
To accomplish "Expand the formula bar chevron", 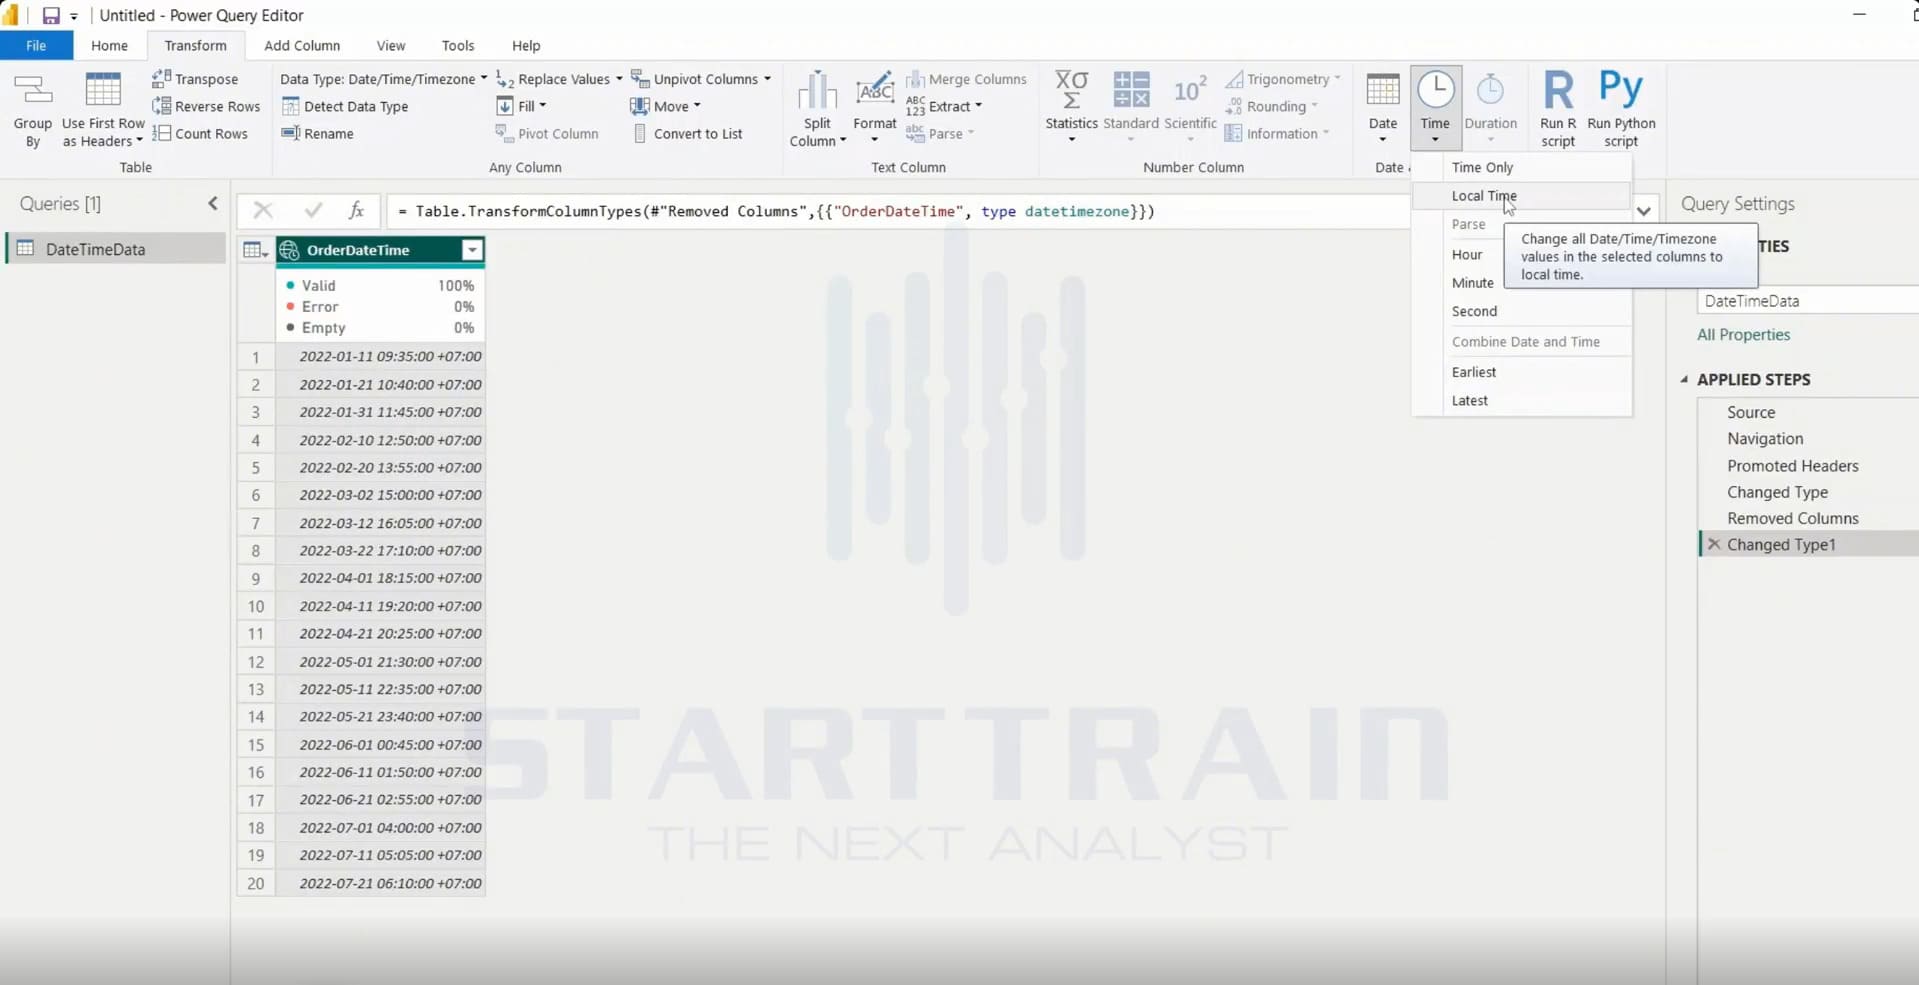I will tap(1643, 211).
